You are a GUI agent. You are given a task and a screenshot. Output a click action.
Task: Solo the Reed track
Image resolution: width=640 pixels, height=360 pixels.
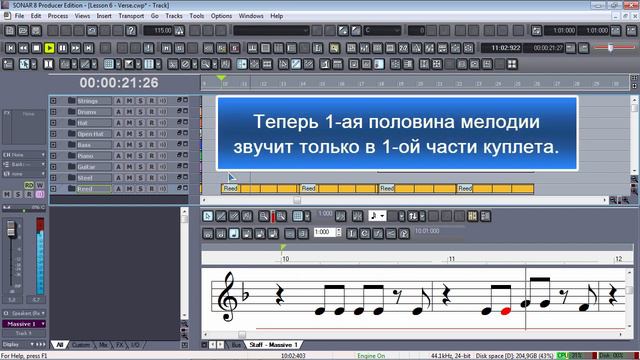click(x=140, y=189)
